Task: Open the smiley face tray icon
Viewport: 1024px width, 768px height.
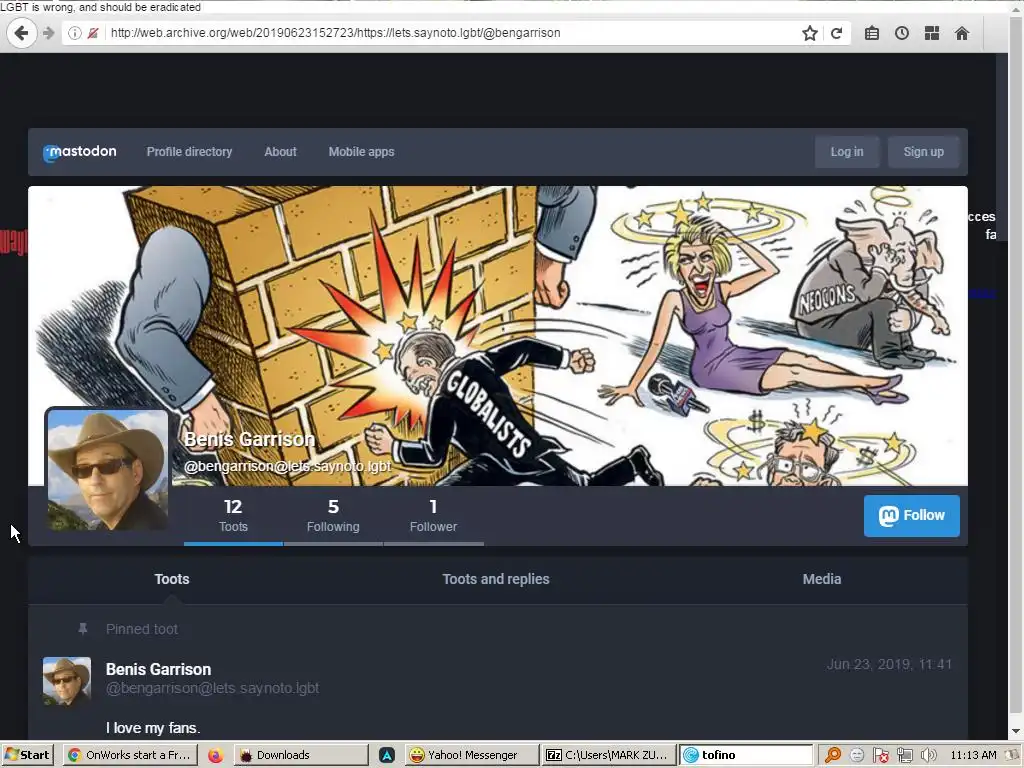Action: coord(857,756)
